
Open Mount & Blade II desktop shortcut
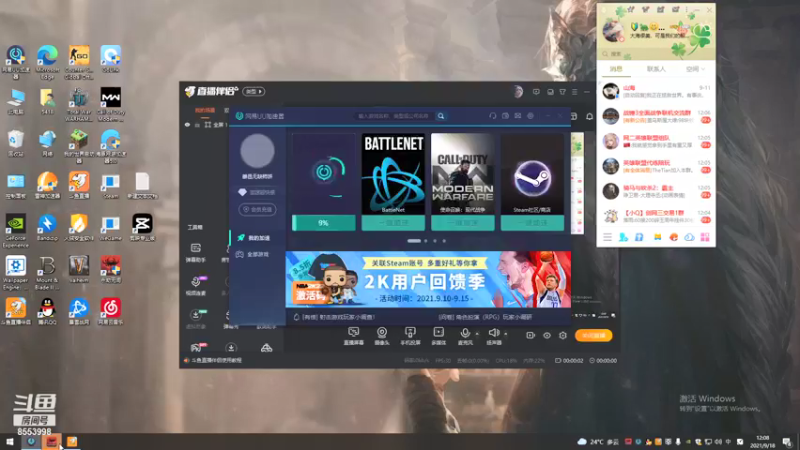(x=47, y=273)
